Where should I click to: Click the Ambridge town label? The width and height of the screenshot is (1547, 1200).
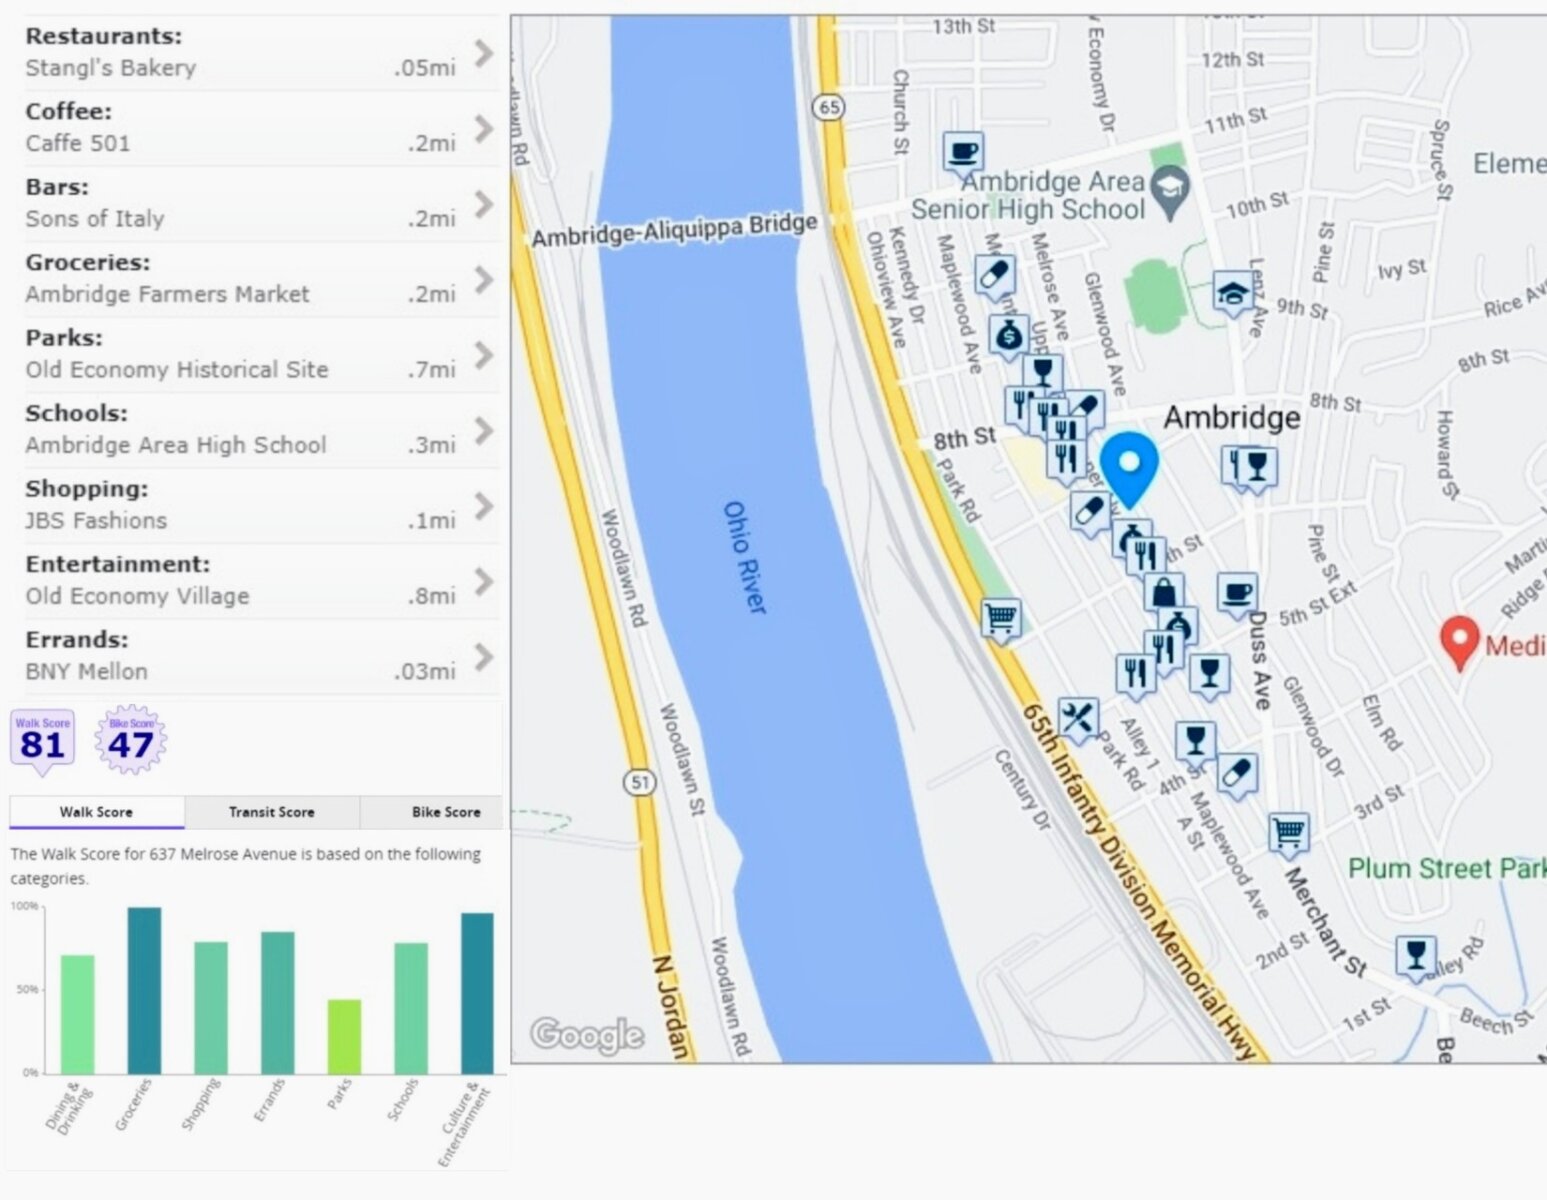pos(1232,417)
